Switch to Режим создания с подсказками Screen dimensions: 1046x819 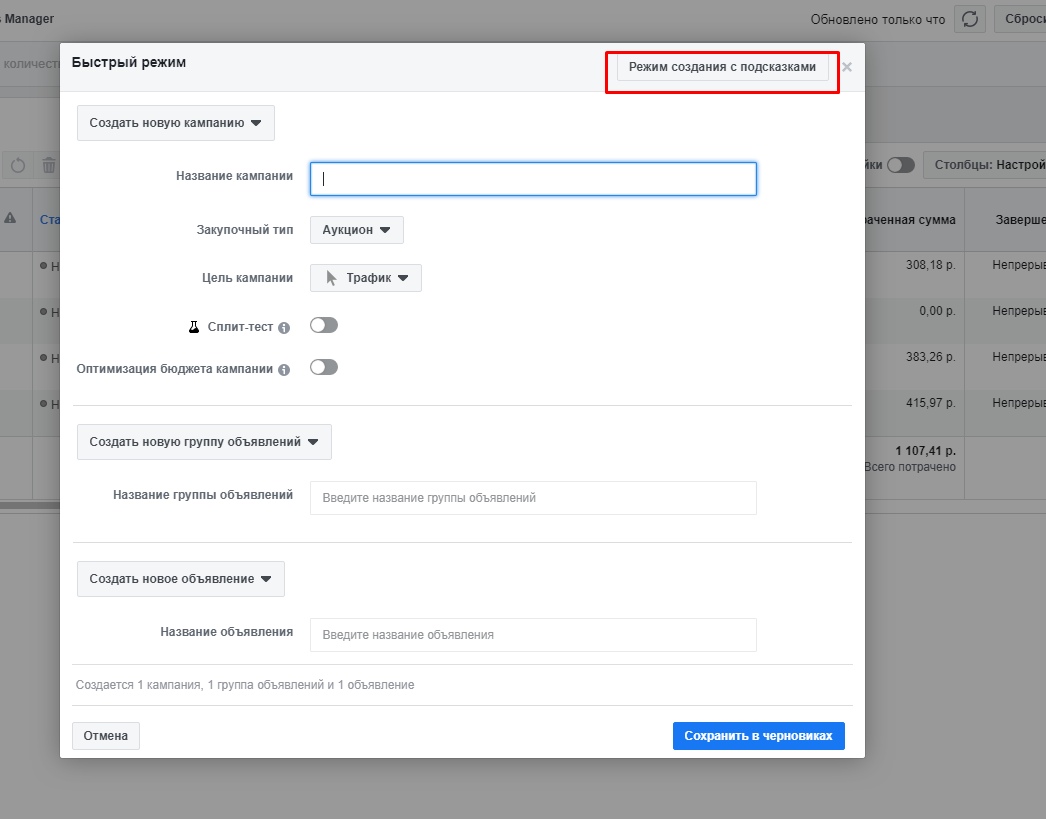(x=722, y=67)
